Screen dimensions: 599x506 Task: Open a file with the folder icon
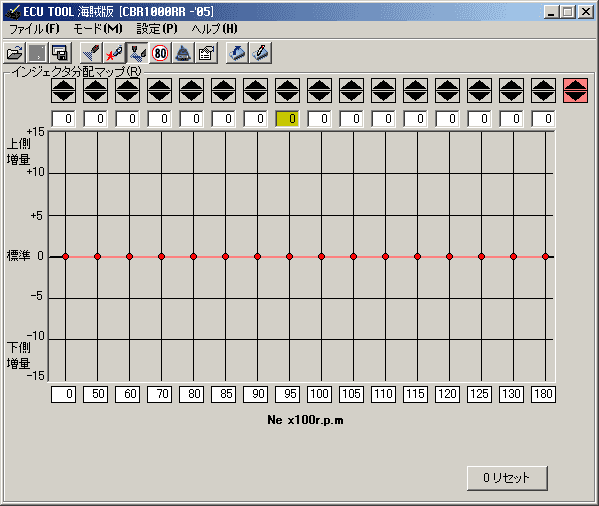[15, 53]
